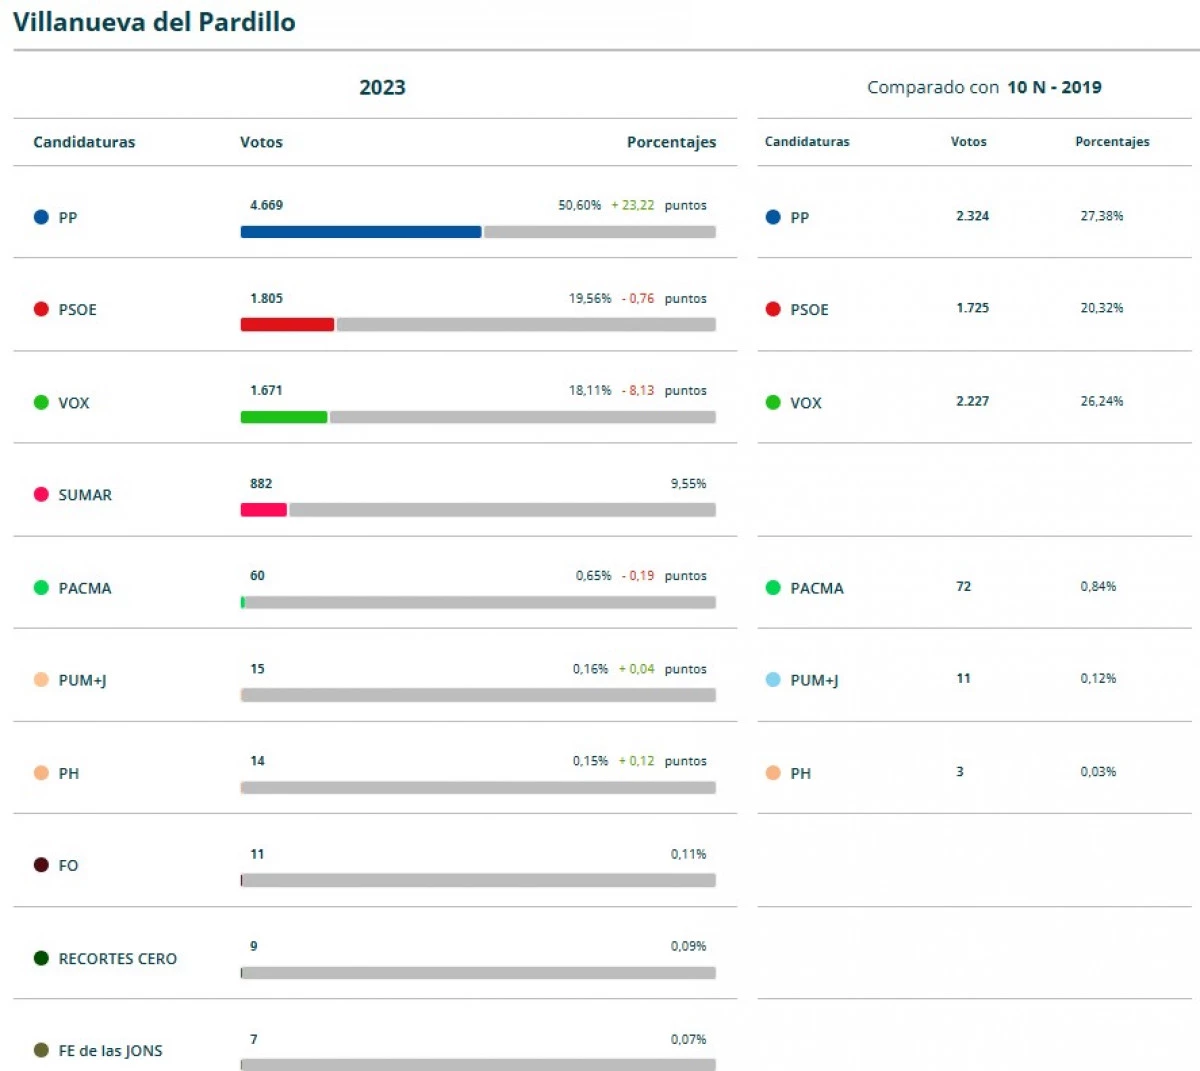Viewport: 1200px width, 1071px height.
Task: Click the pink SUMAR vote percentage bar
Action: pos(264,510)
